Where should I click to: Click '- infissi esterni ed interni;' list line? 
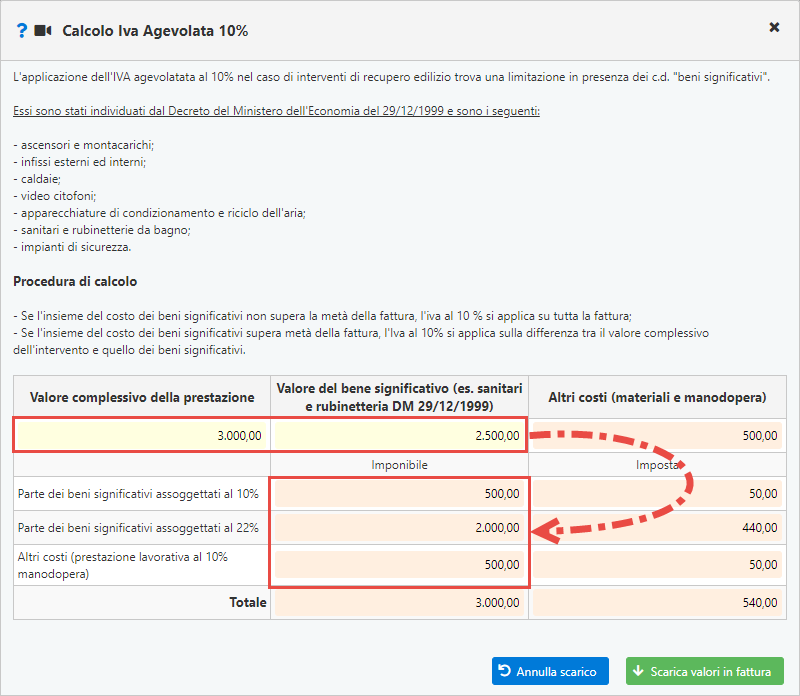click(80, 162)
